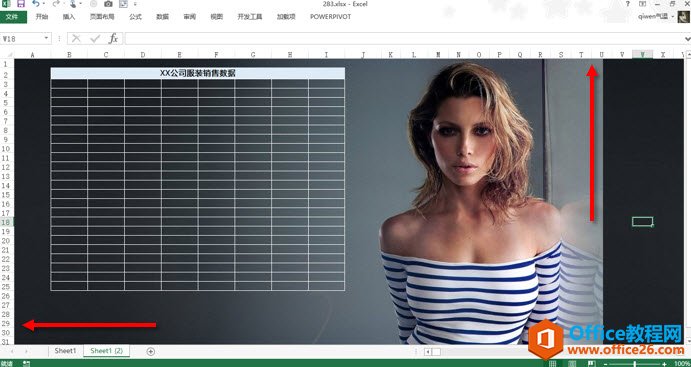Open the 文件 (File) tab
Image resolution: width=691 pixels, height=367 pixels.
pyautogui.click(x=13, y=17)
